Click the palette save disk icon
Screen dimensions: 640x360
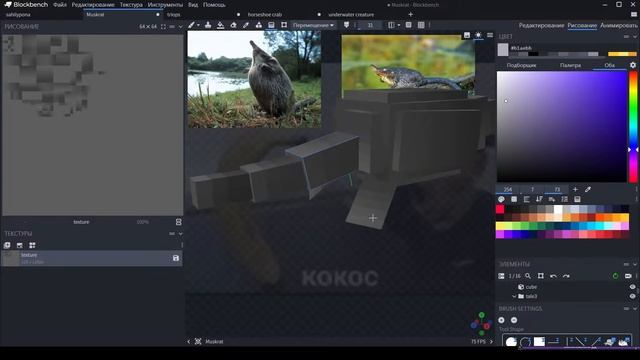click(x=577, y=199)
